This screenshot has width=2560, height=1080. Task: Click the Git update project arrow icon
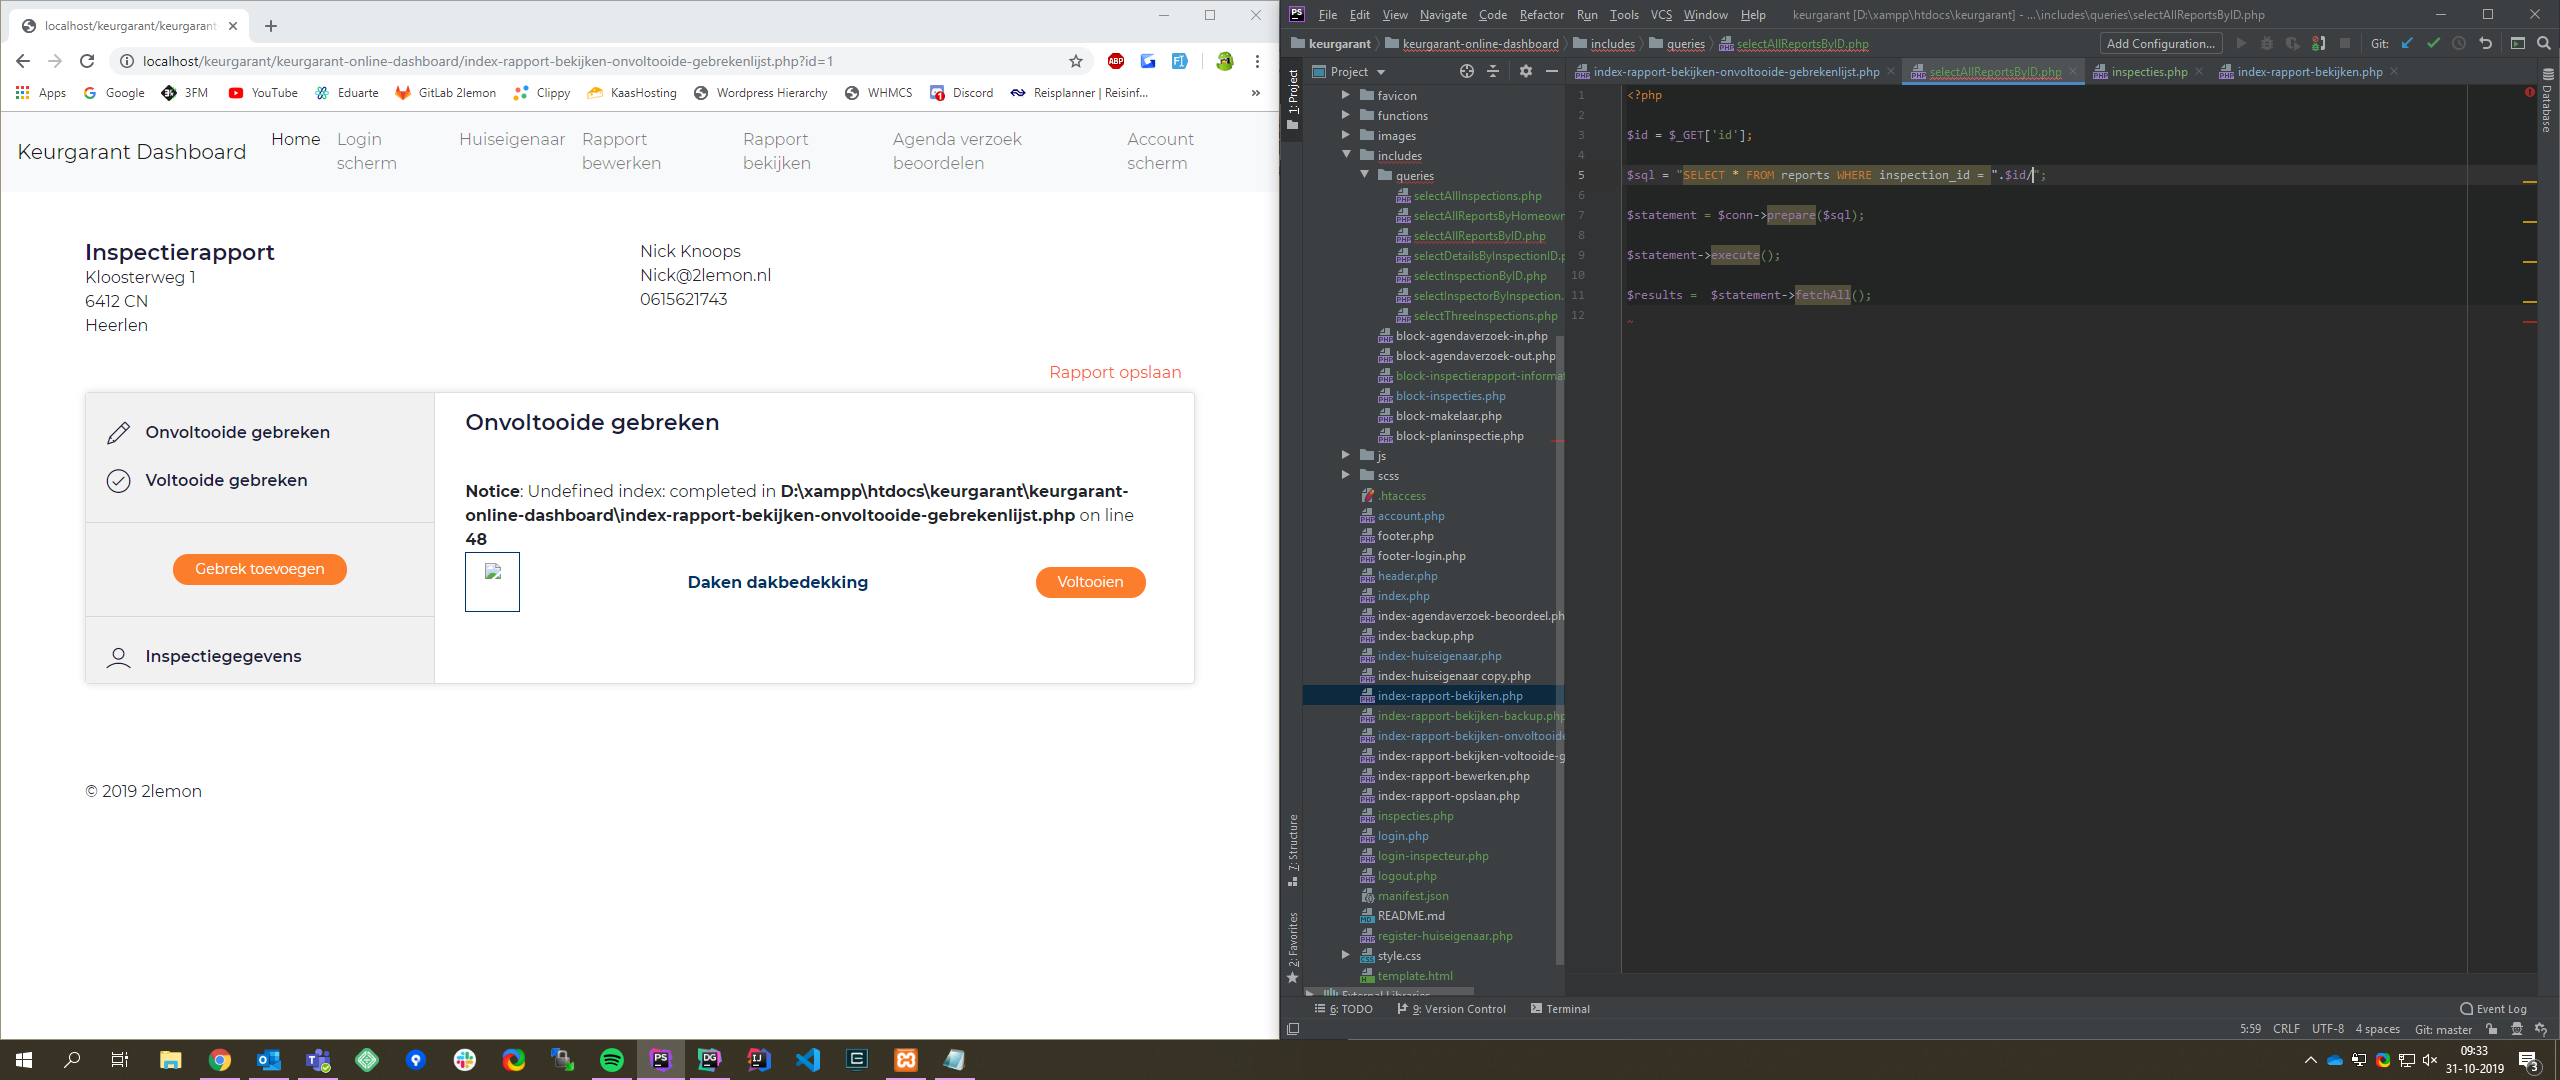click(x=2407, y=43)
